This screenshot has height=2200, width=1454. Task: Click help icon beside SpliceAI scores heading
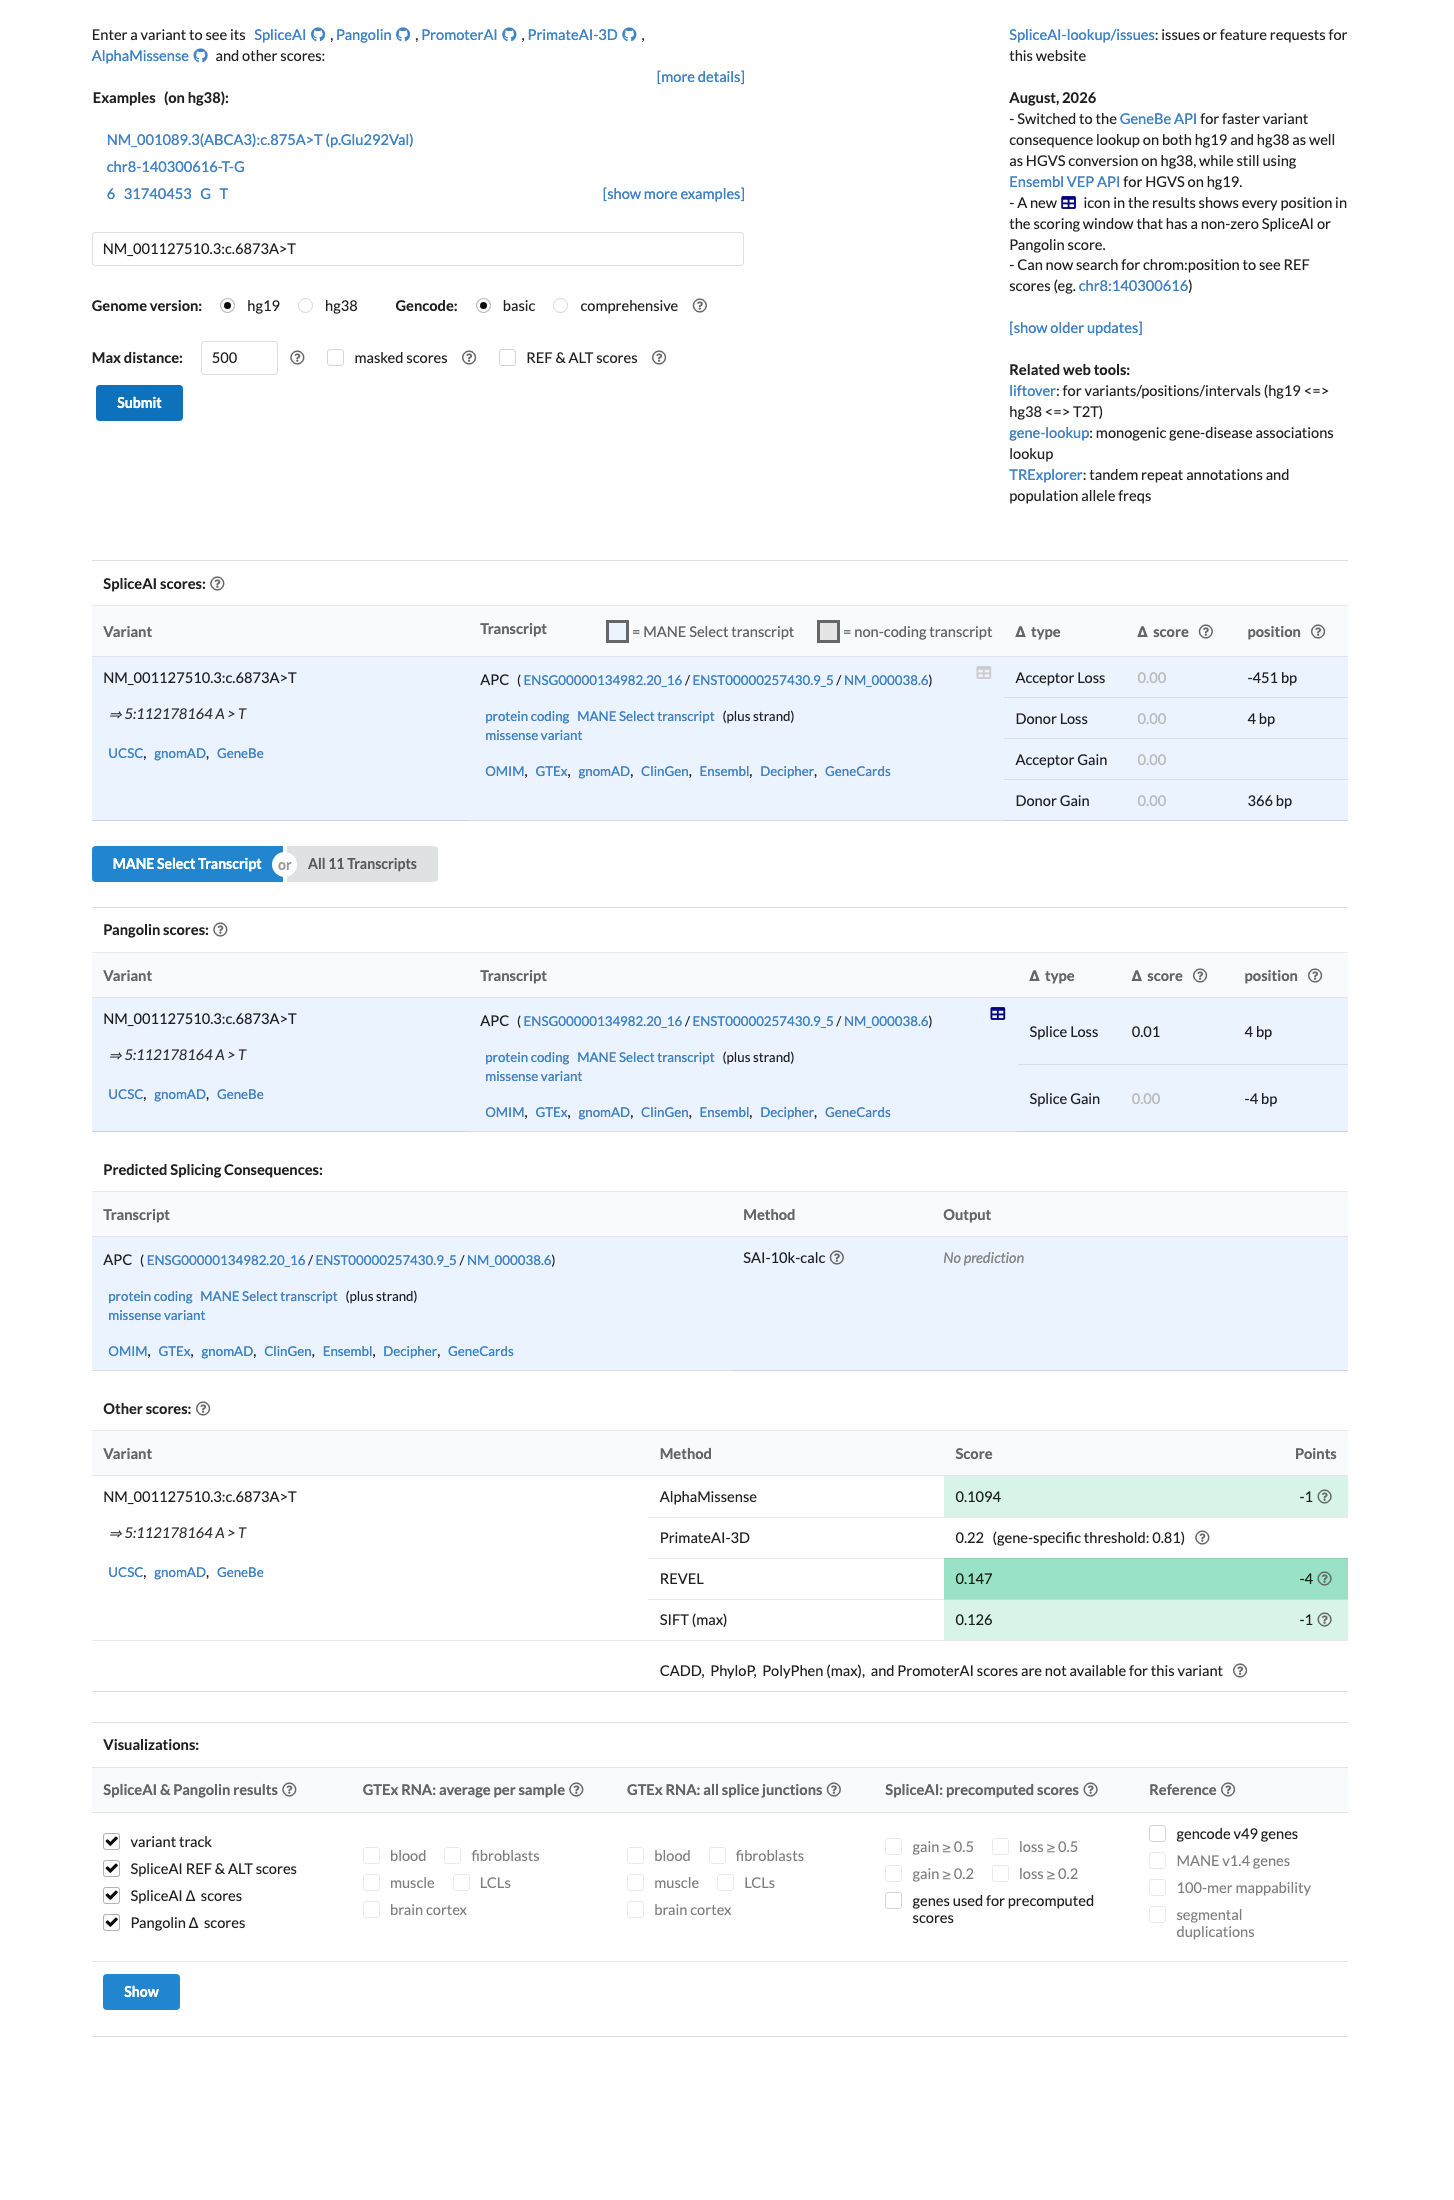pos(217,584)
